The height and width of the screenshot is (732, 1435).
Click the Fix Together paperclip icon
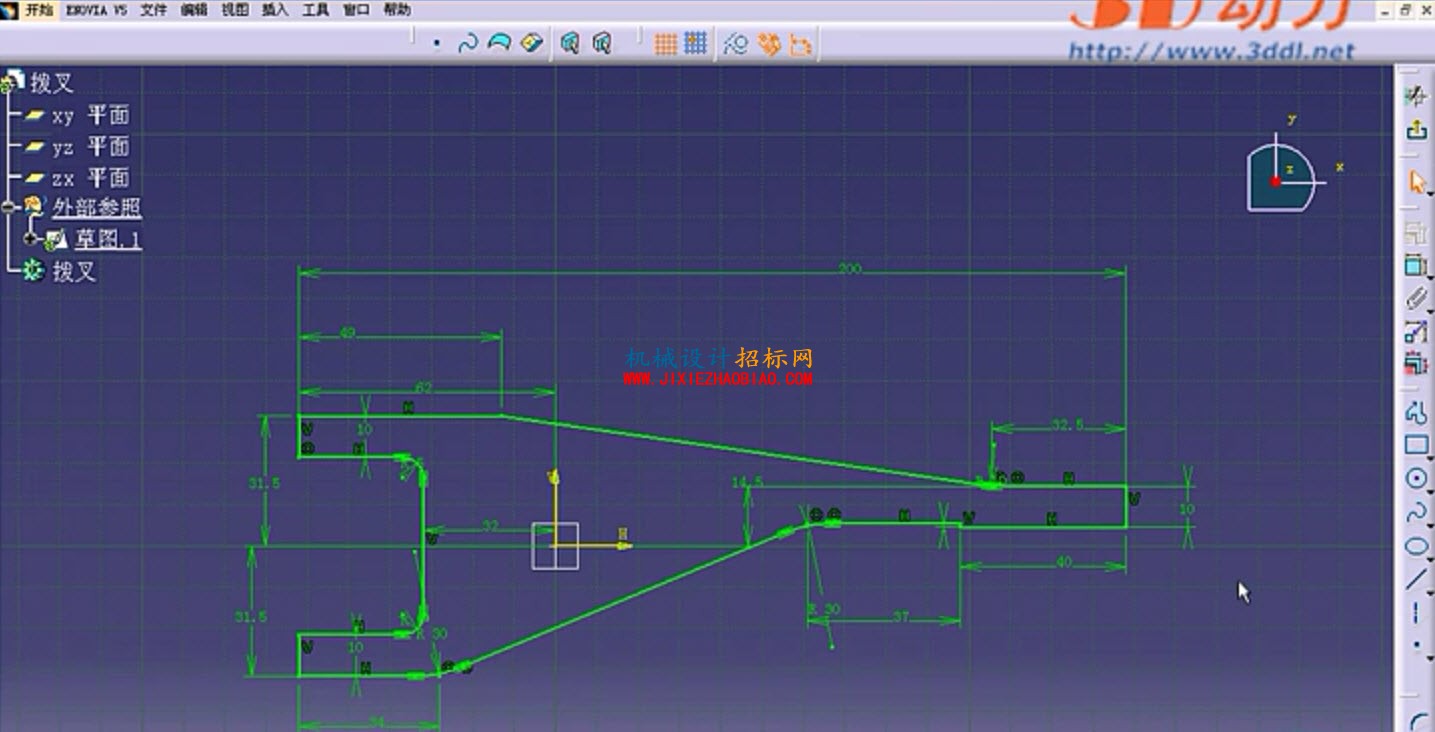click(1415, 298)
